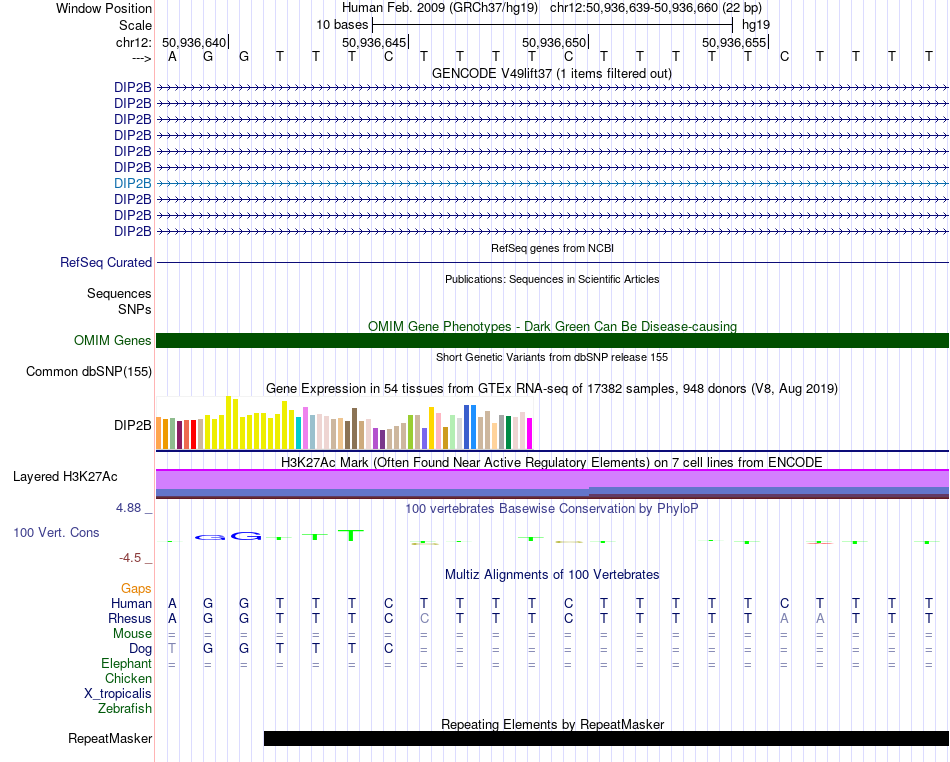Click the Layered H3K27Ac label

click(65, 477)
